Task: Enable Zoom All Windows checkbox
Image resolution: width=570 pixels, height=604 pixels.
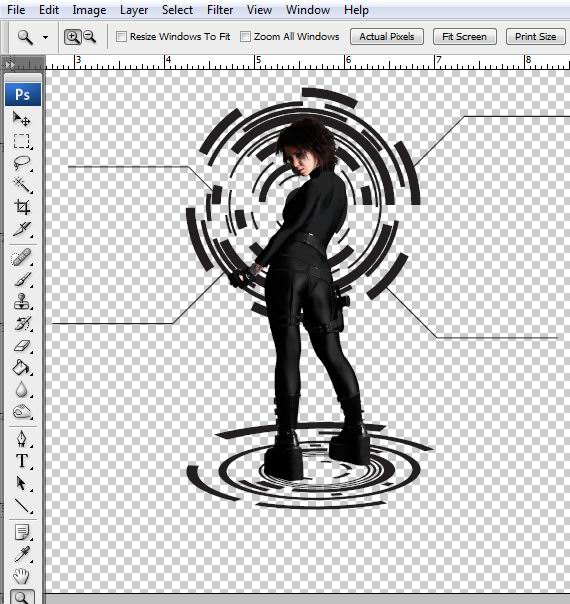Action: (x=245, y=37)
